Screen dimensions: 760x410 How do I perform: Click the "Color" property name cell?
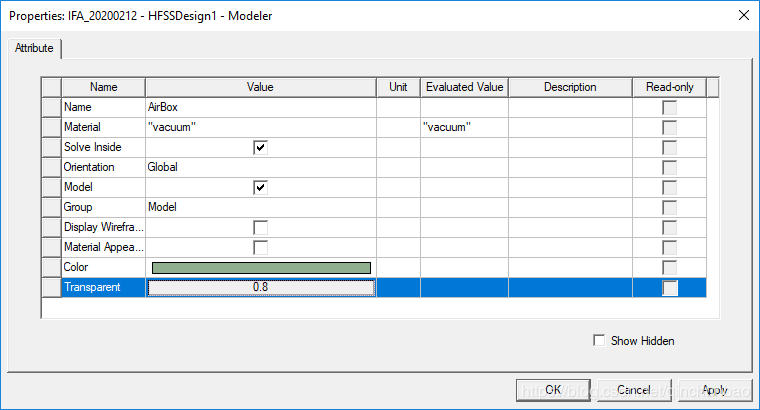point(103,267)
